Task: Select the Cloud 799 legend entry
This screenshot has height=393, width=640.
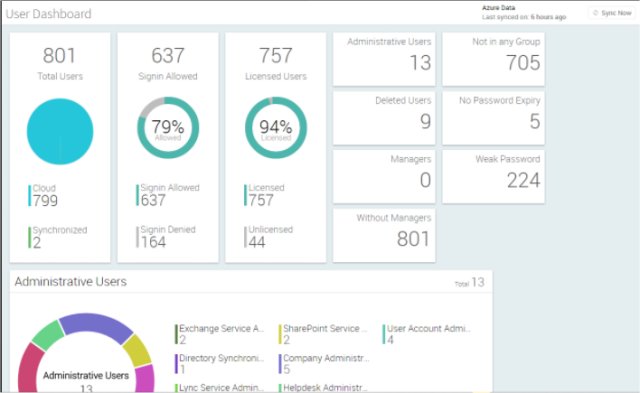Action: [43, 195]
